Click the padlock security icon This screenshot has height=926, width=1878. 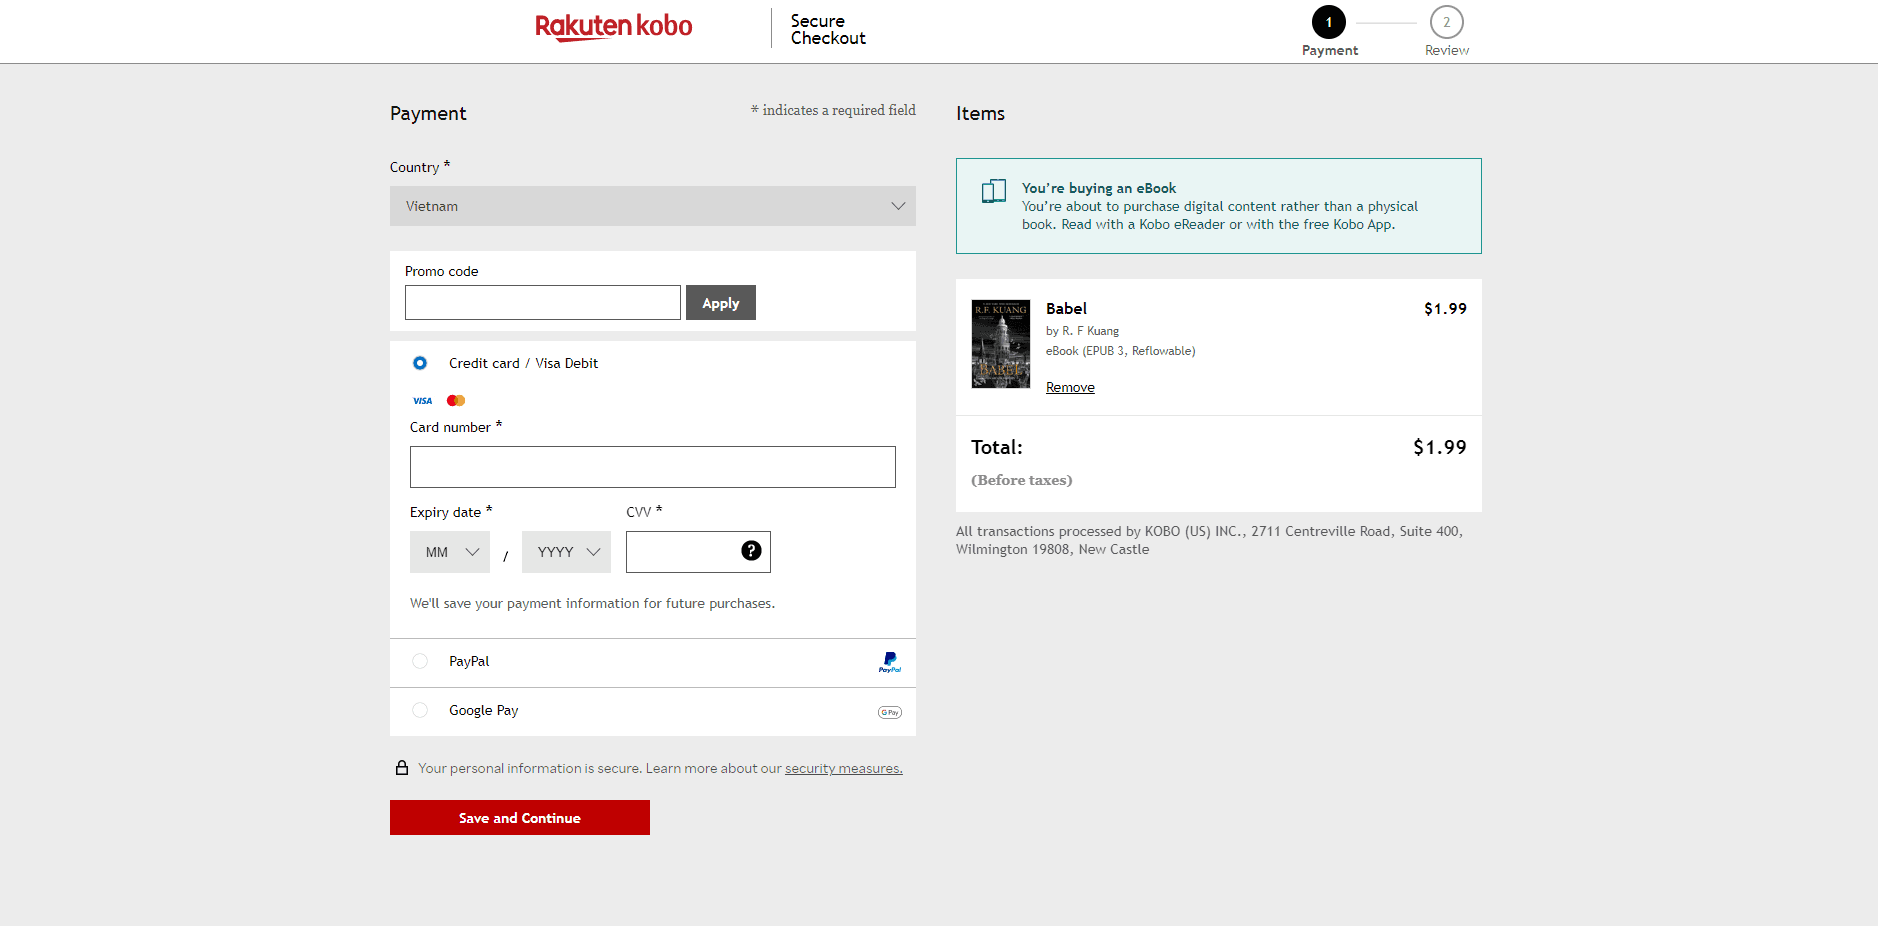coord(402,768)
